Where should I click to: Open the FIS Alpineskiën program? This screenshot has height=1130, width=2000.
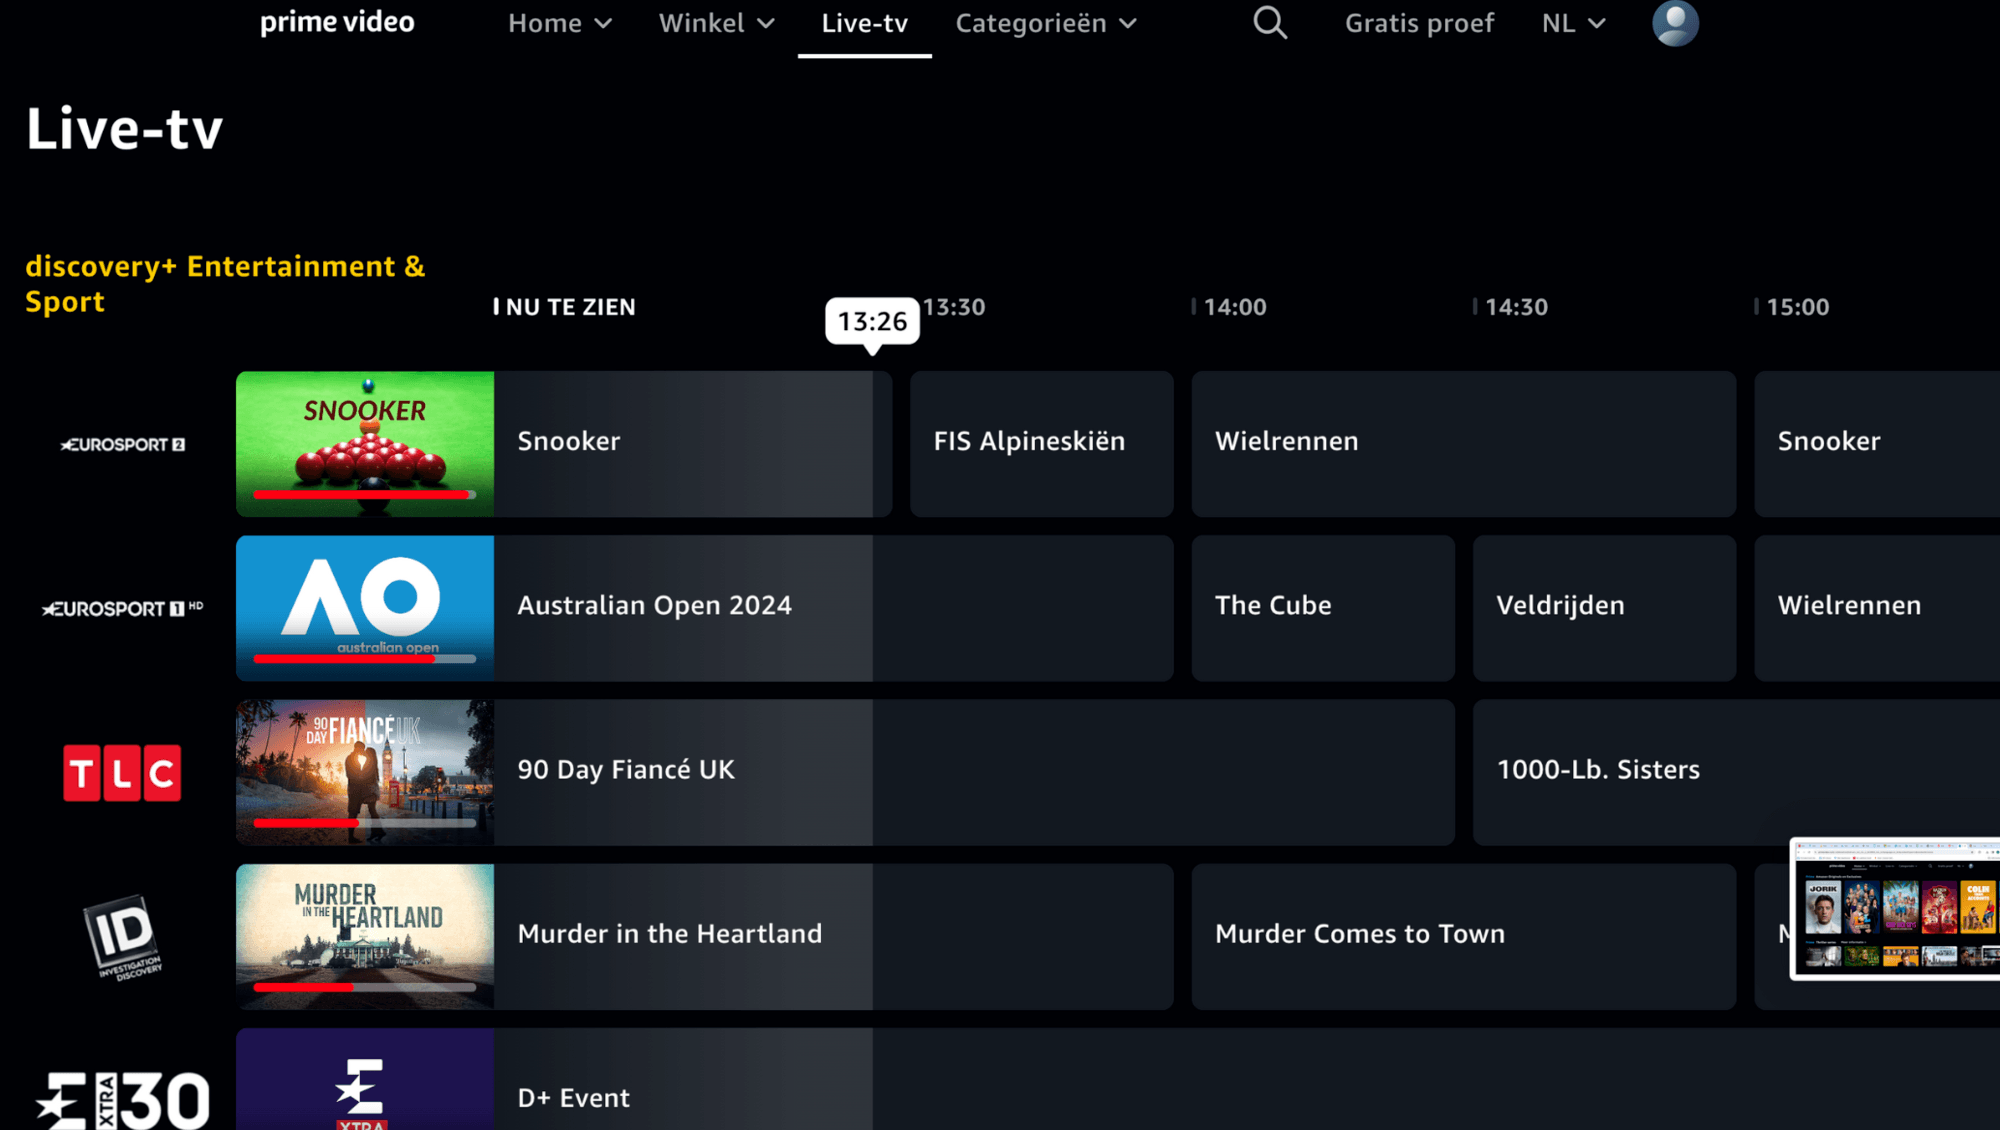tap(1041, 444)
